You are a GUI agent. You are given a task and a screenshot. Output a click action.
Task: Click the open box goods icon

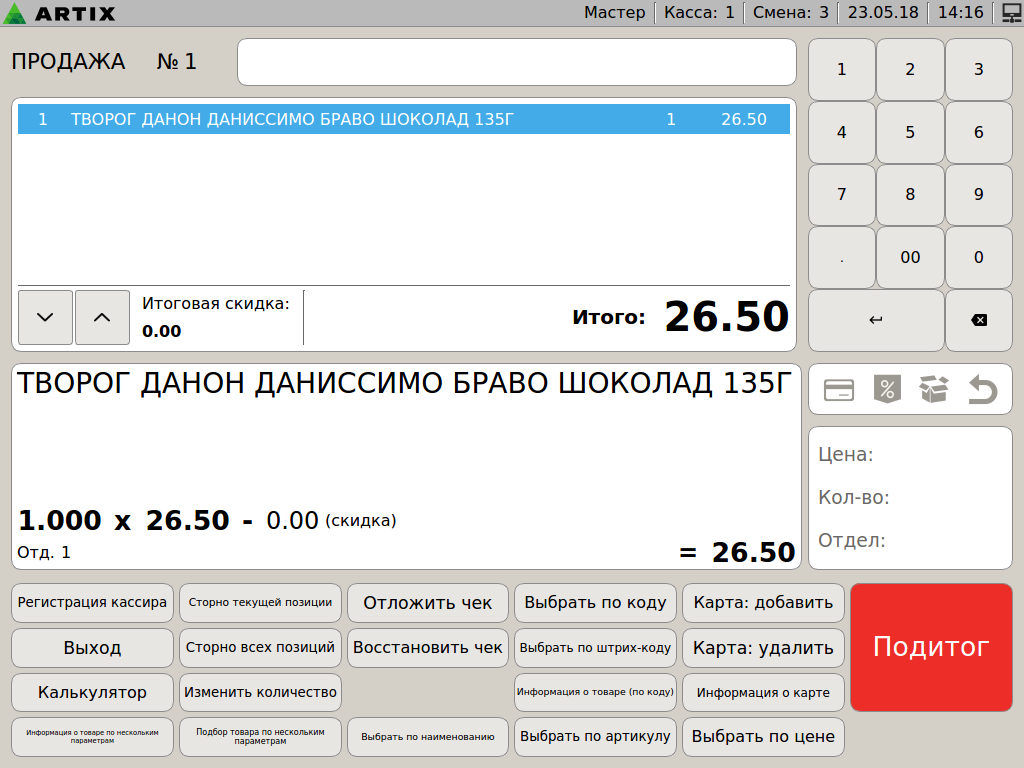[933, 390]
